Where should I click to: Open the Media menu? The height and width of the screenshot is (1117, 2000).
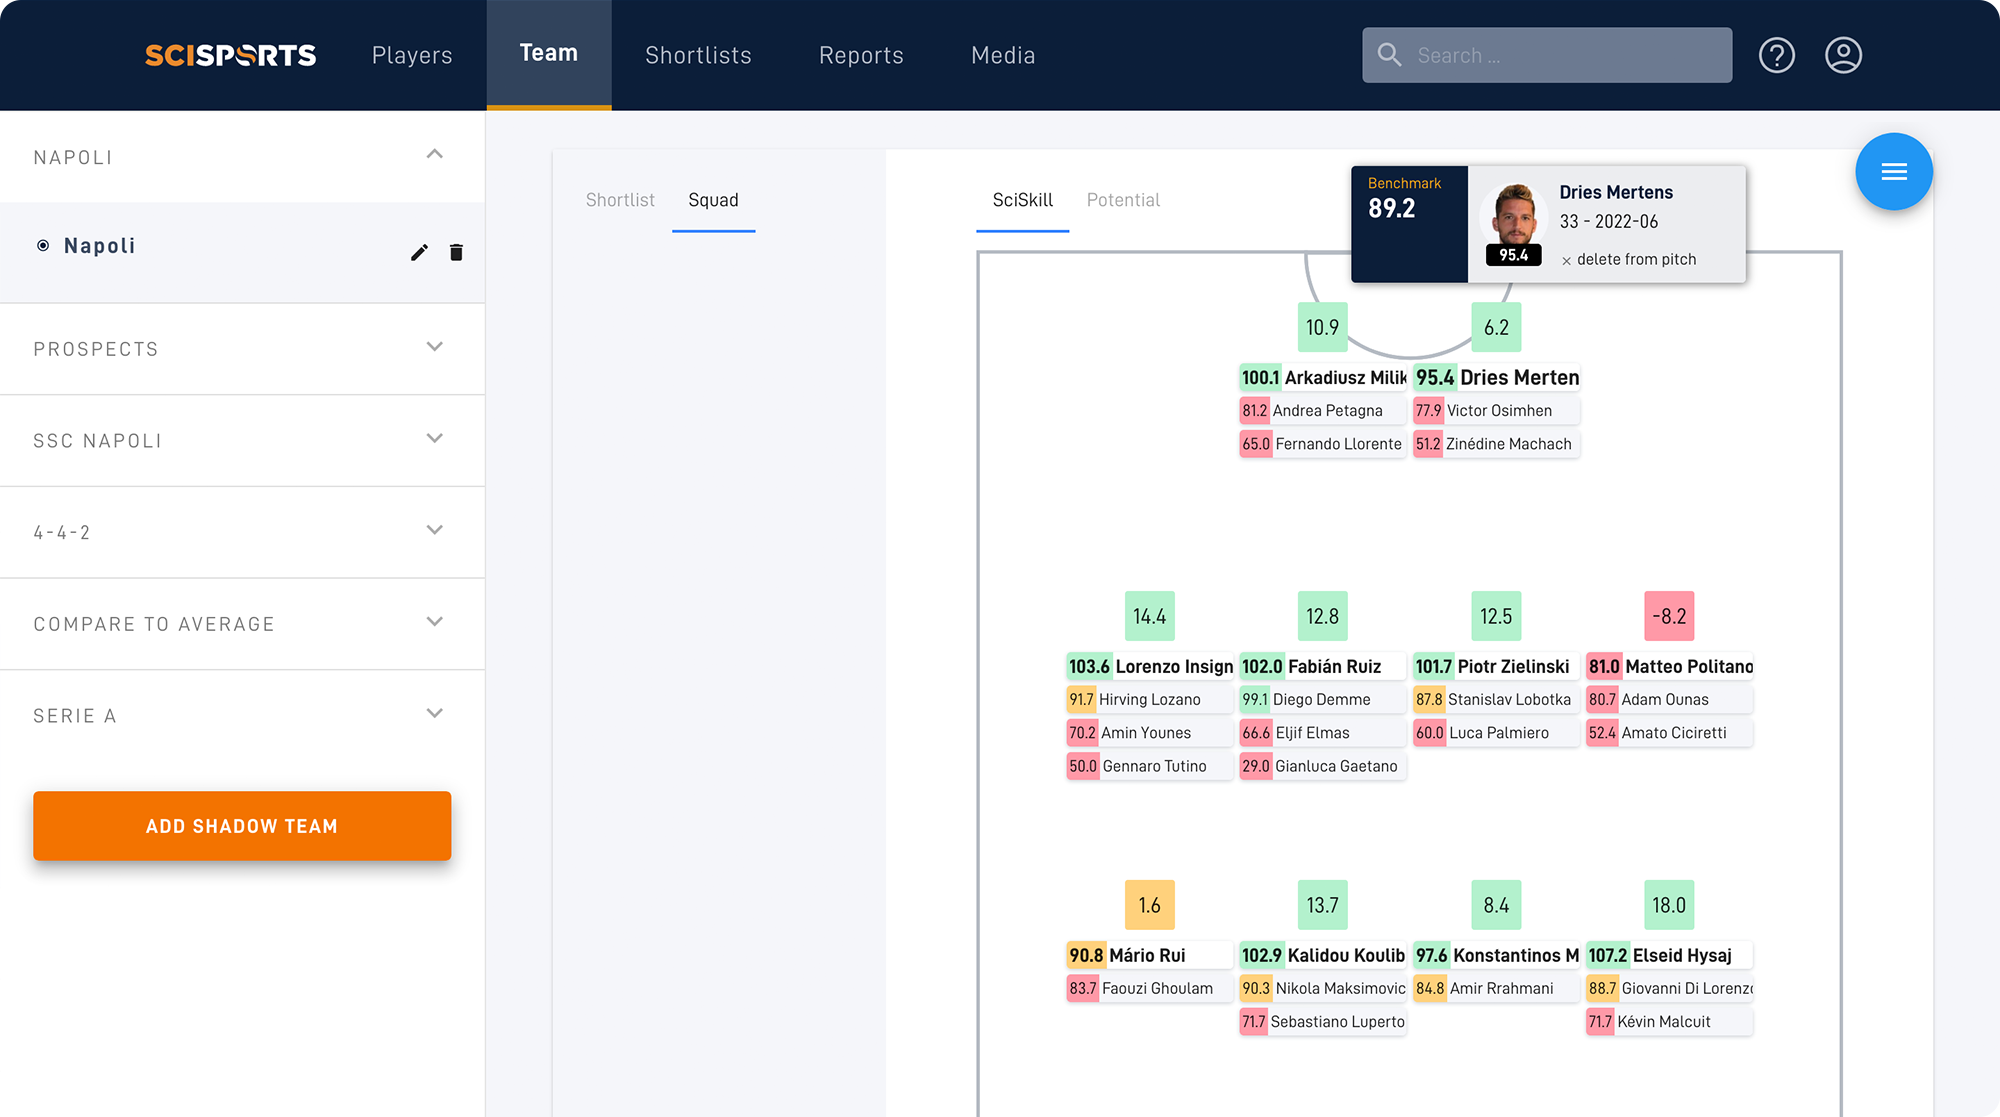pyautogui.click(x=1003, y=55)
